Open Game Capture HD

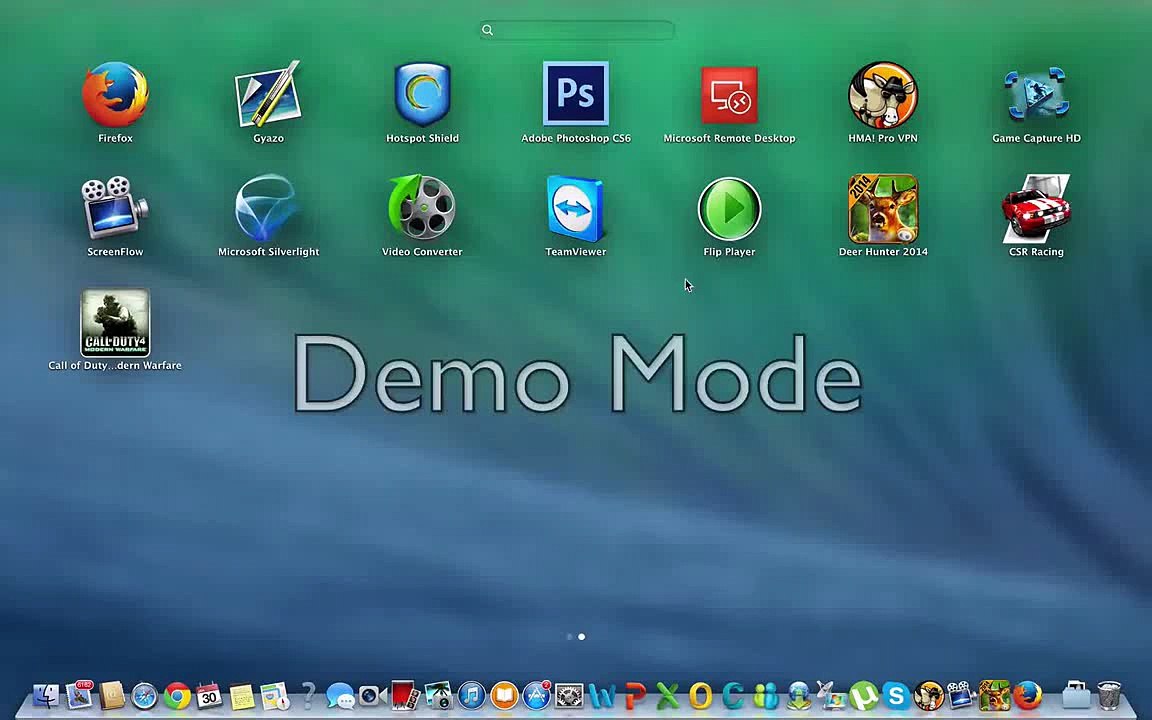coord(1036,95)
